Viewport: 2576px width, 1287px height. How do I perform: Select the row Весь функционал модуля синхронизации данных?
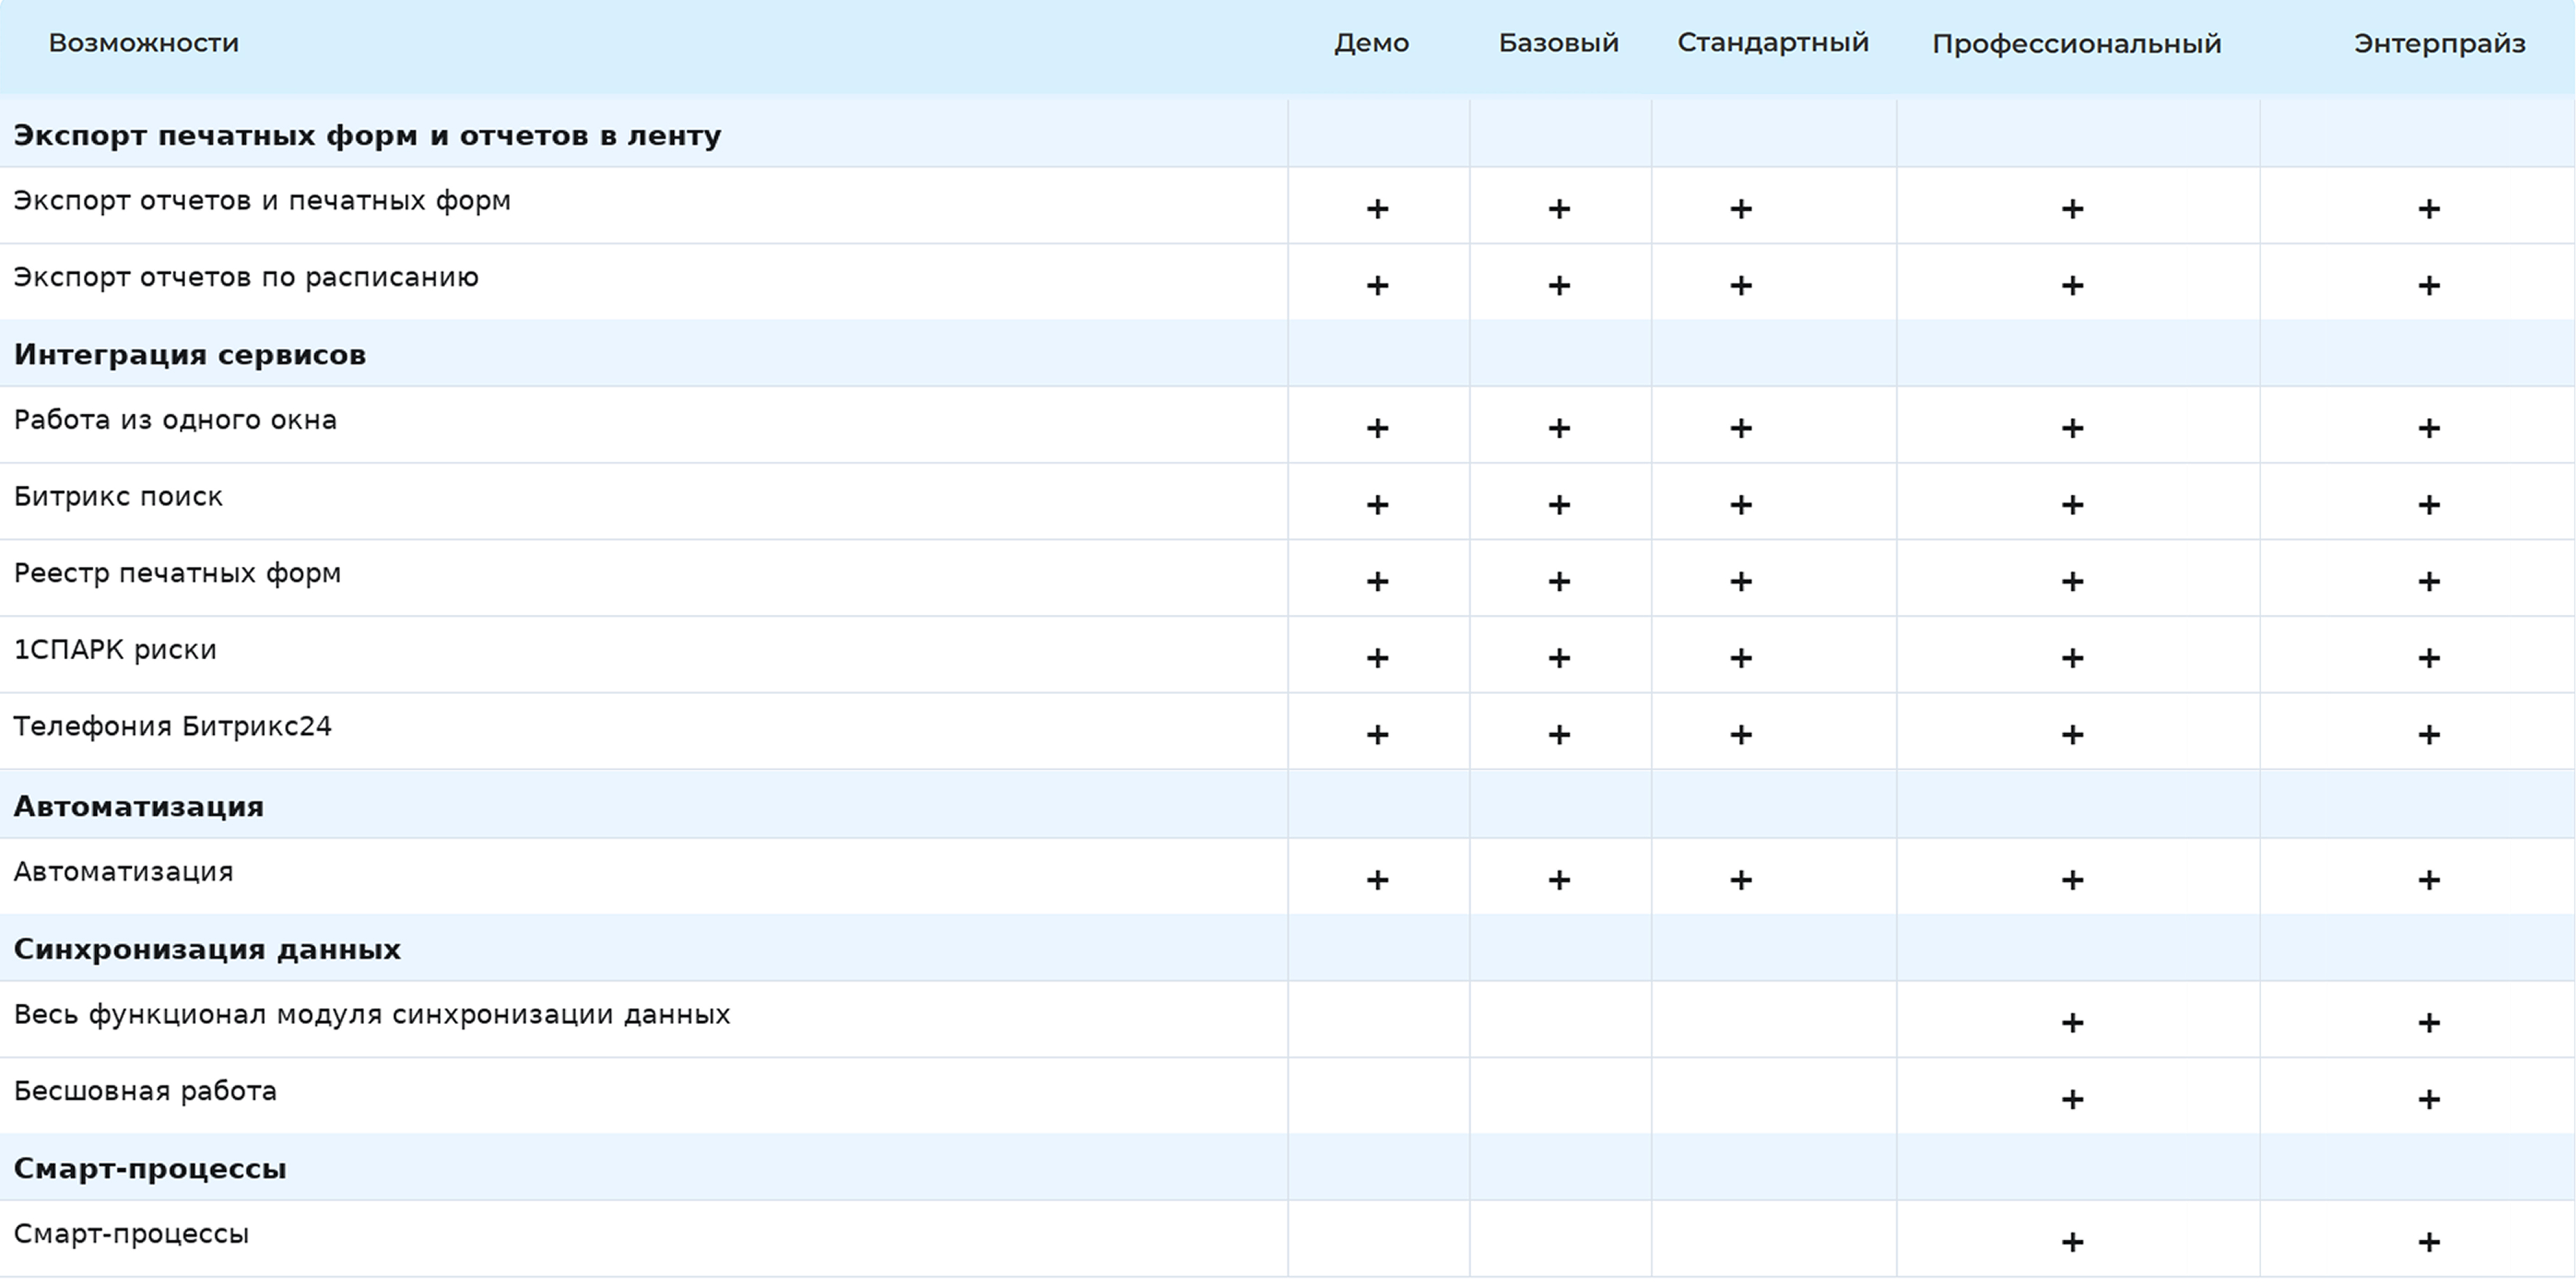click(x=1288, y=1019)
